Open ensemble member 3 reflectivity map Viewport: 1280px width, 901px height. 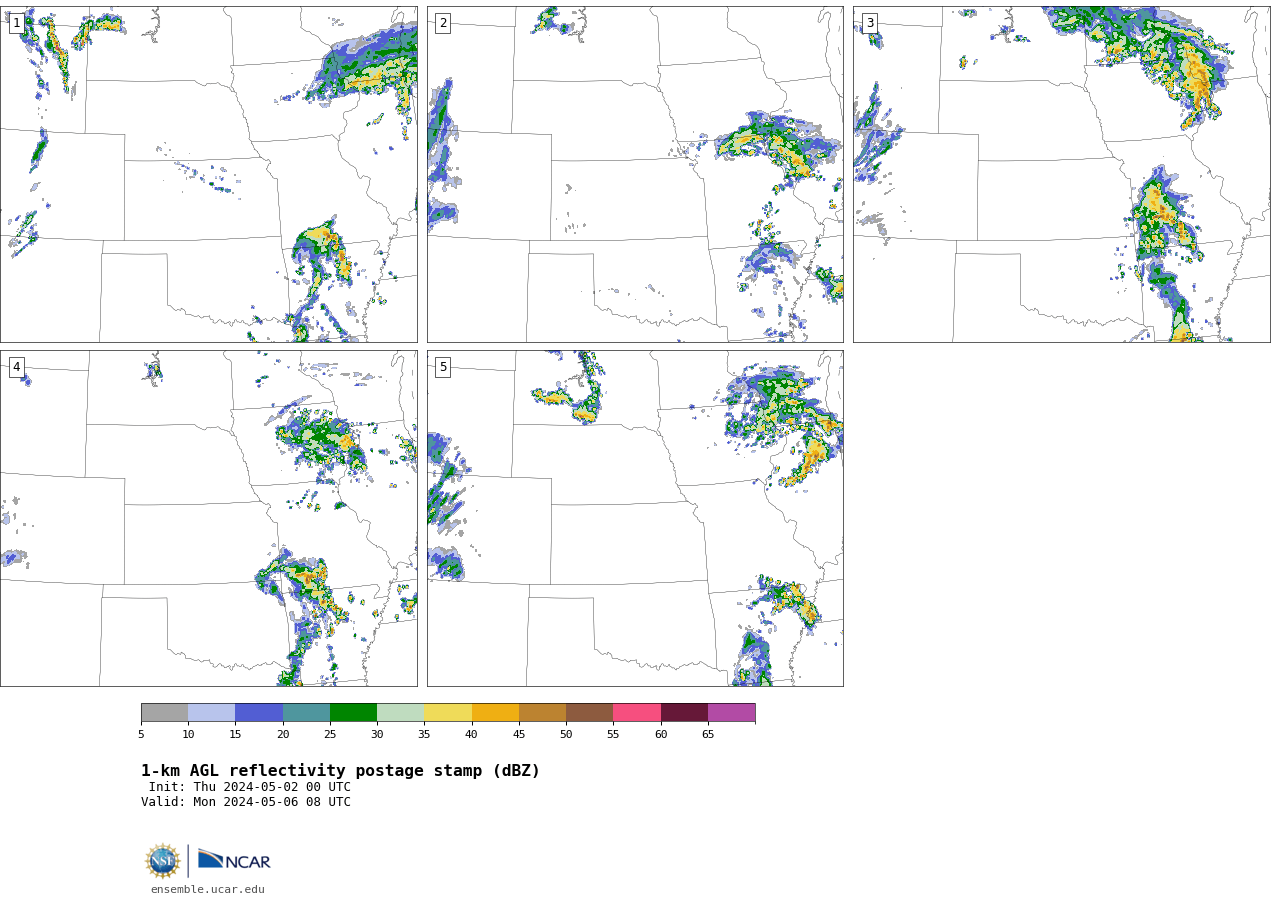pyautogui.click(x=1061, y=175)
